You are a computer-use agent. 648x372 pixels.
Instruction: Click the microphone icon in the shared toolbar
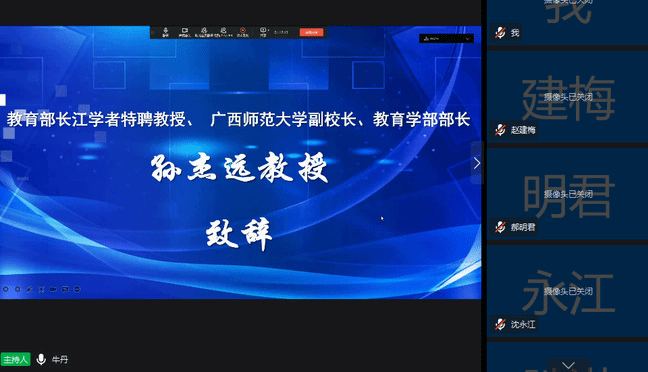165,32
